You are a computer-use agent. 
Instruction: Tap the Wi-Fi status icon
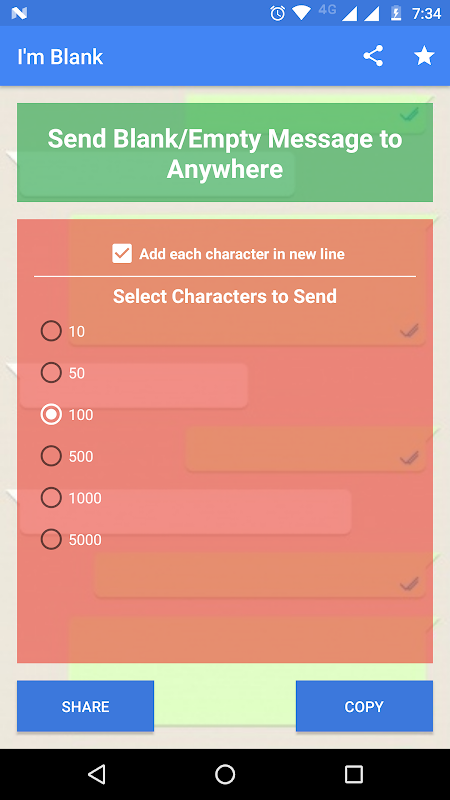click(x=302, y=13)
